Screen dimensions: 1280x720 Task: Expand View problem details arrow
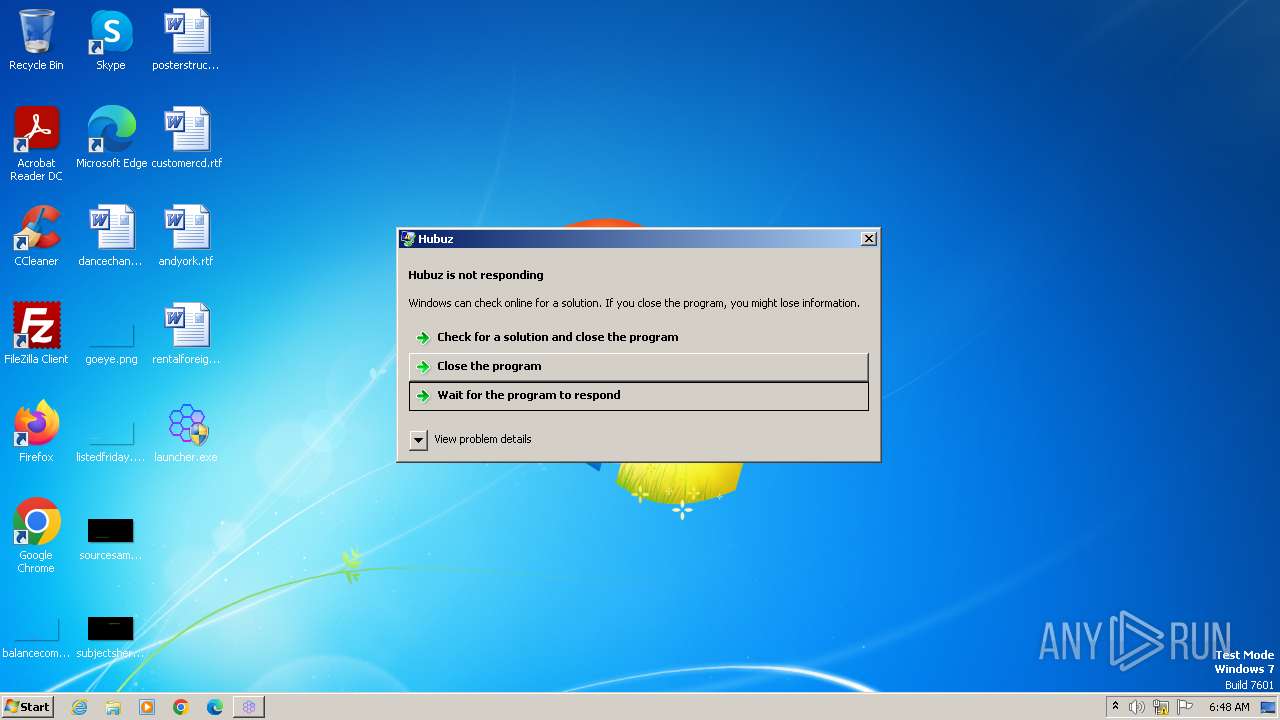[418, 440]
